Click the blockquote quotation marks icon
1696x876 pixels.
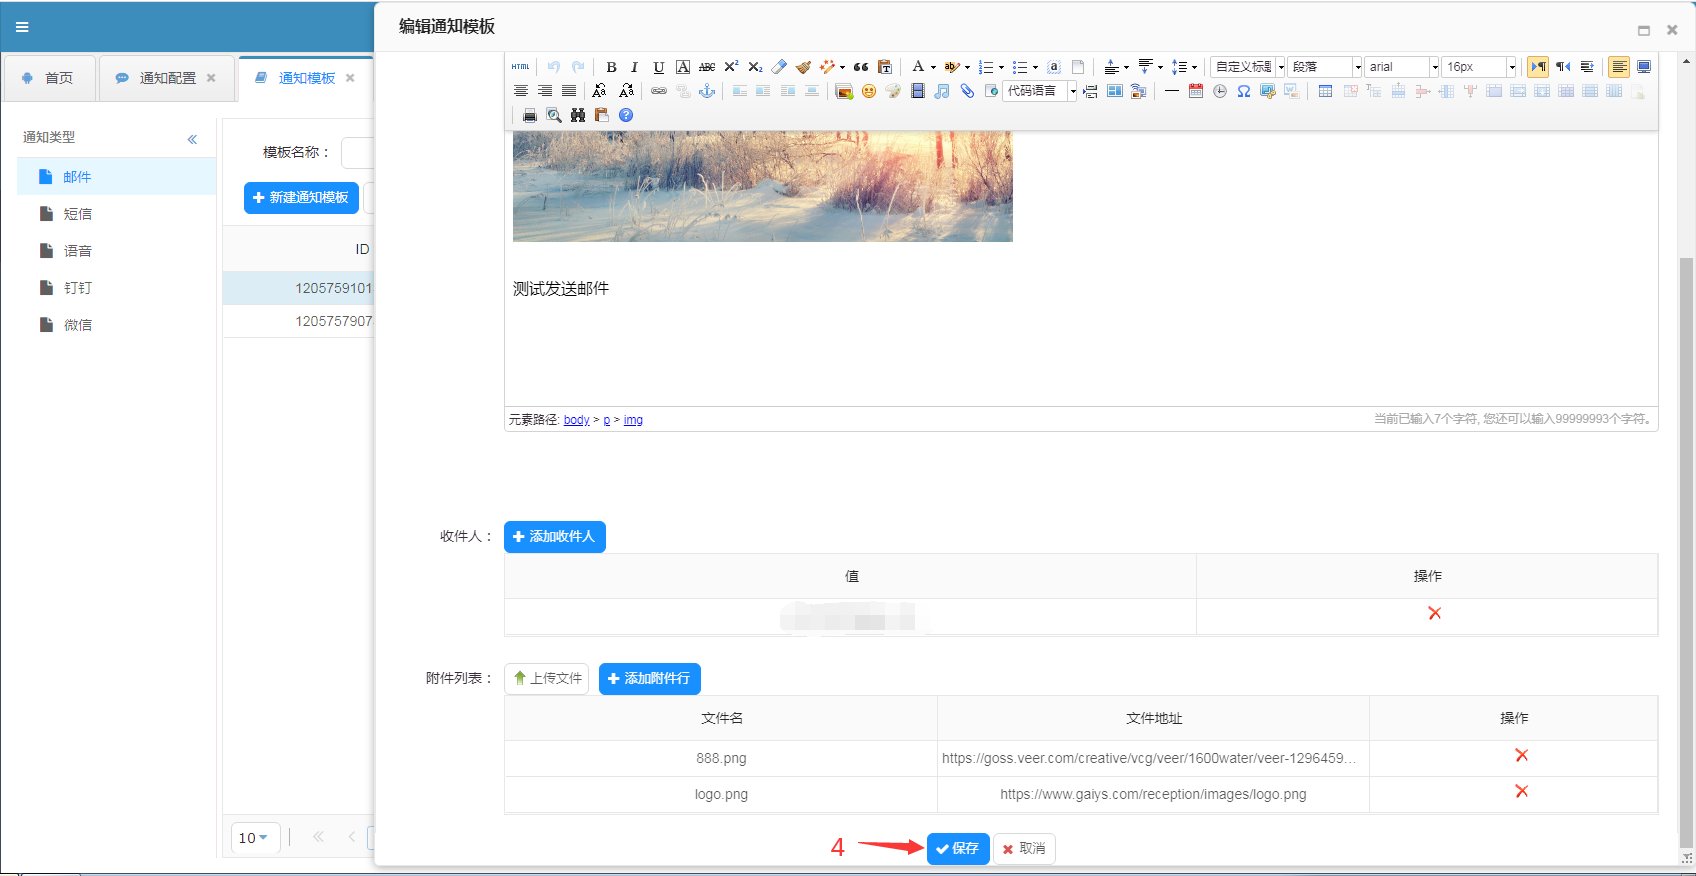[860, 67]
